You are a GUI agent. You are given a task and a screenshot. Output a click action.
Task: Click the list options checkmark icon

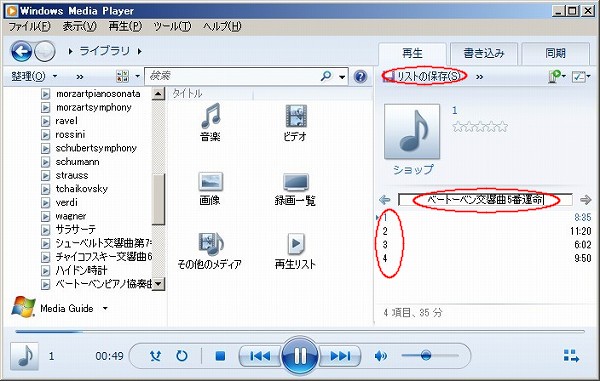click(x=578, y=77)
